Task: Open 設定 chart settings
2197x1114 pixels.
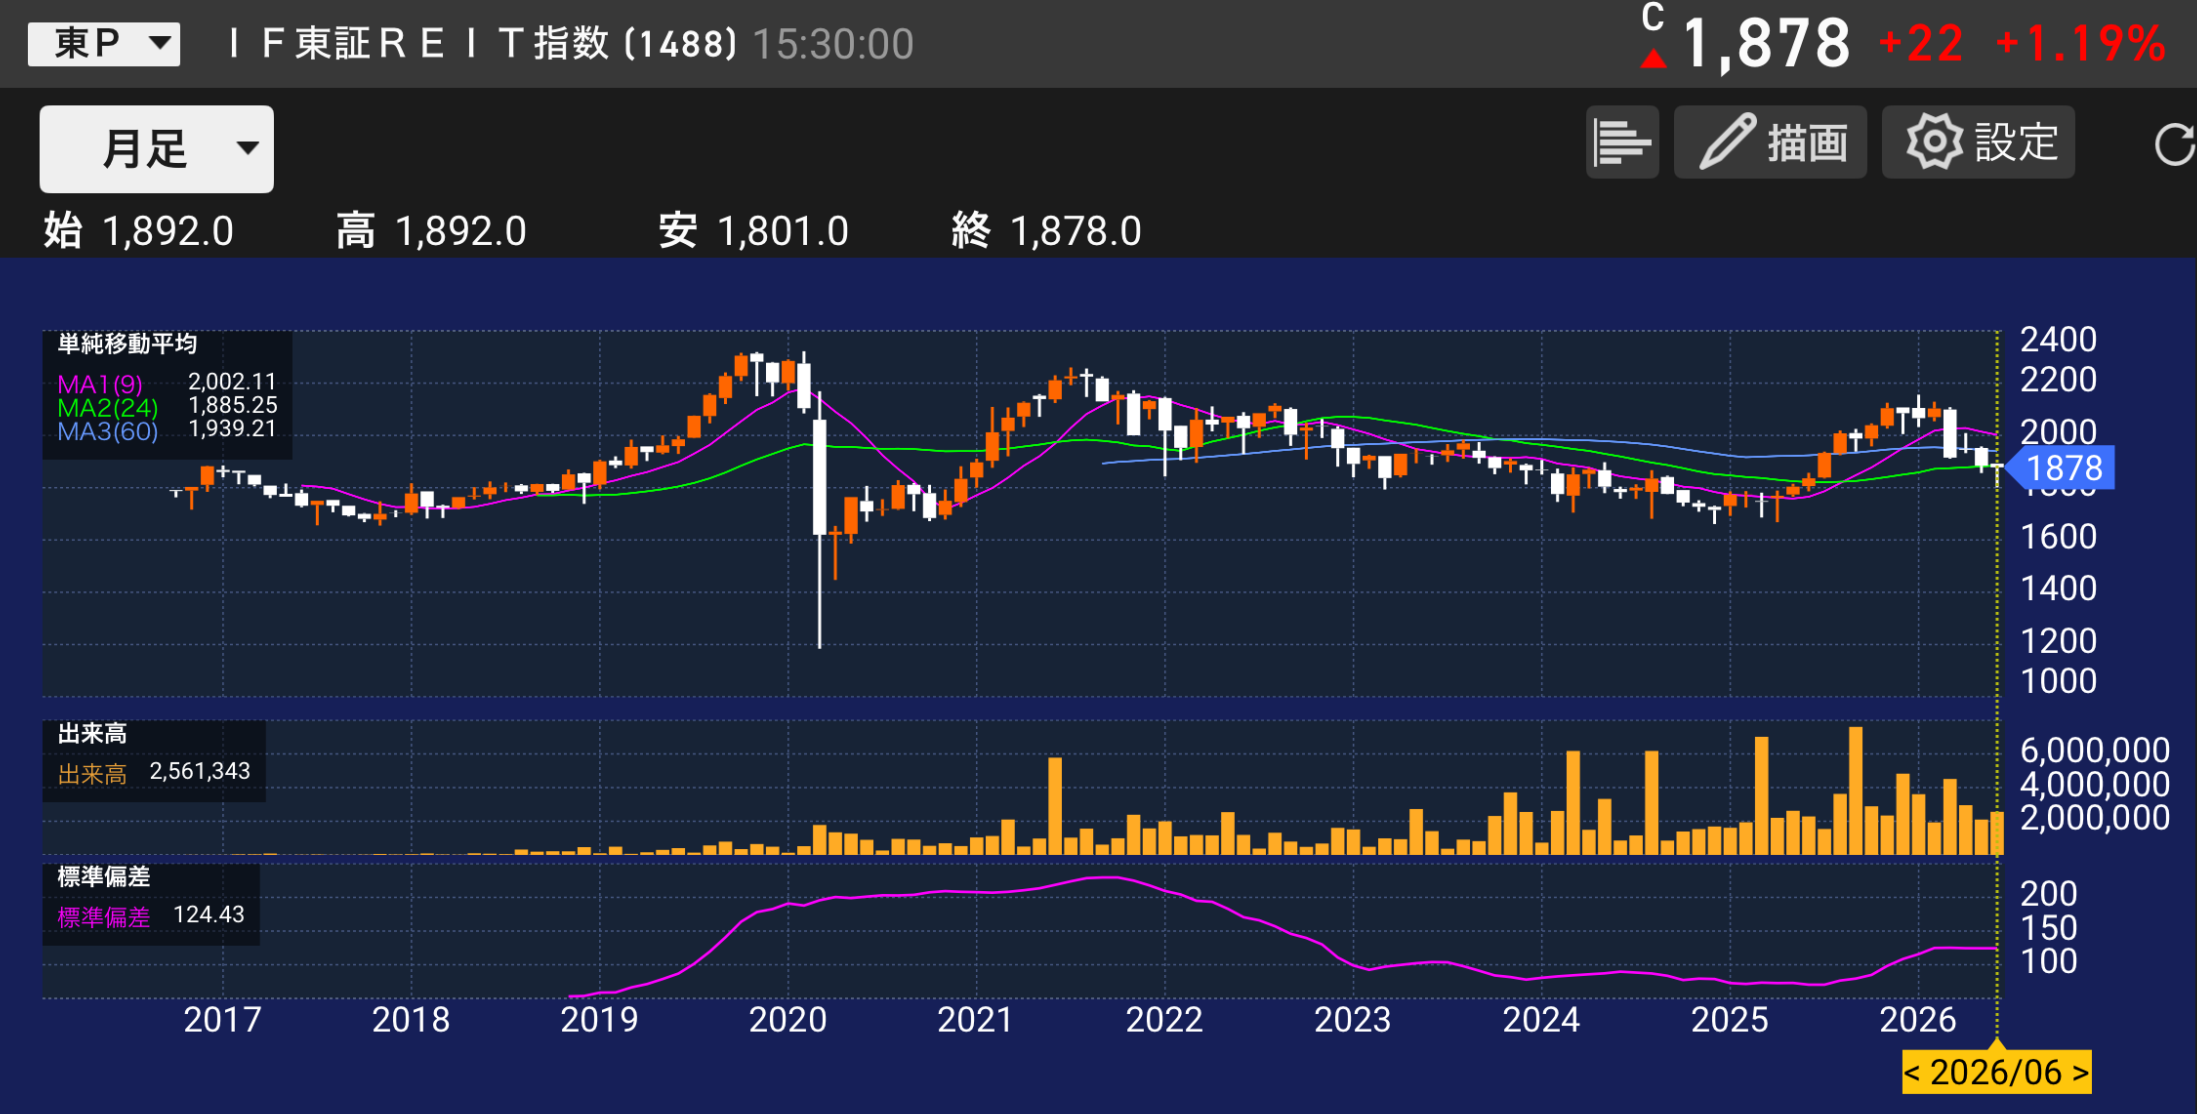Action: [1978, 142]
